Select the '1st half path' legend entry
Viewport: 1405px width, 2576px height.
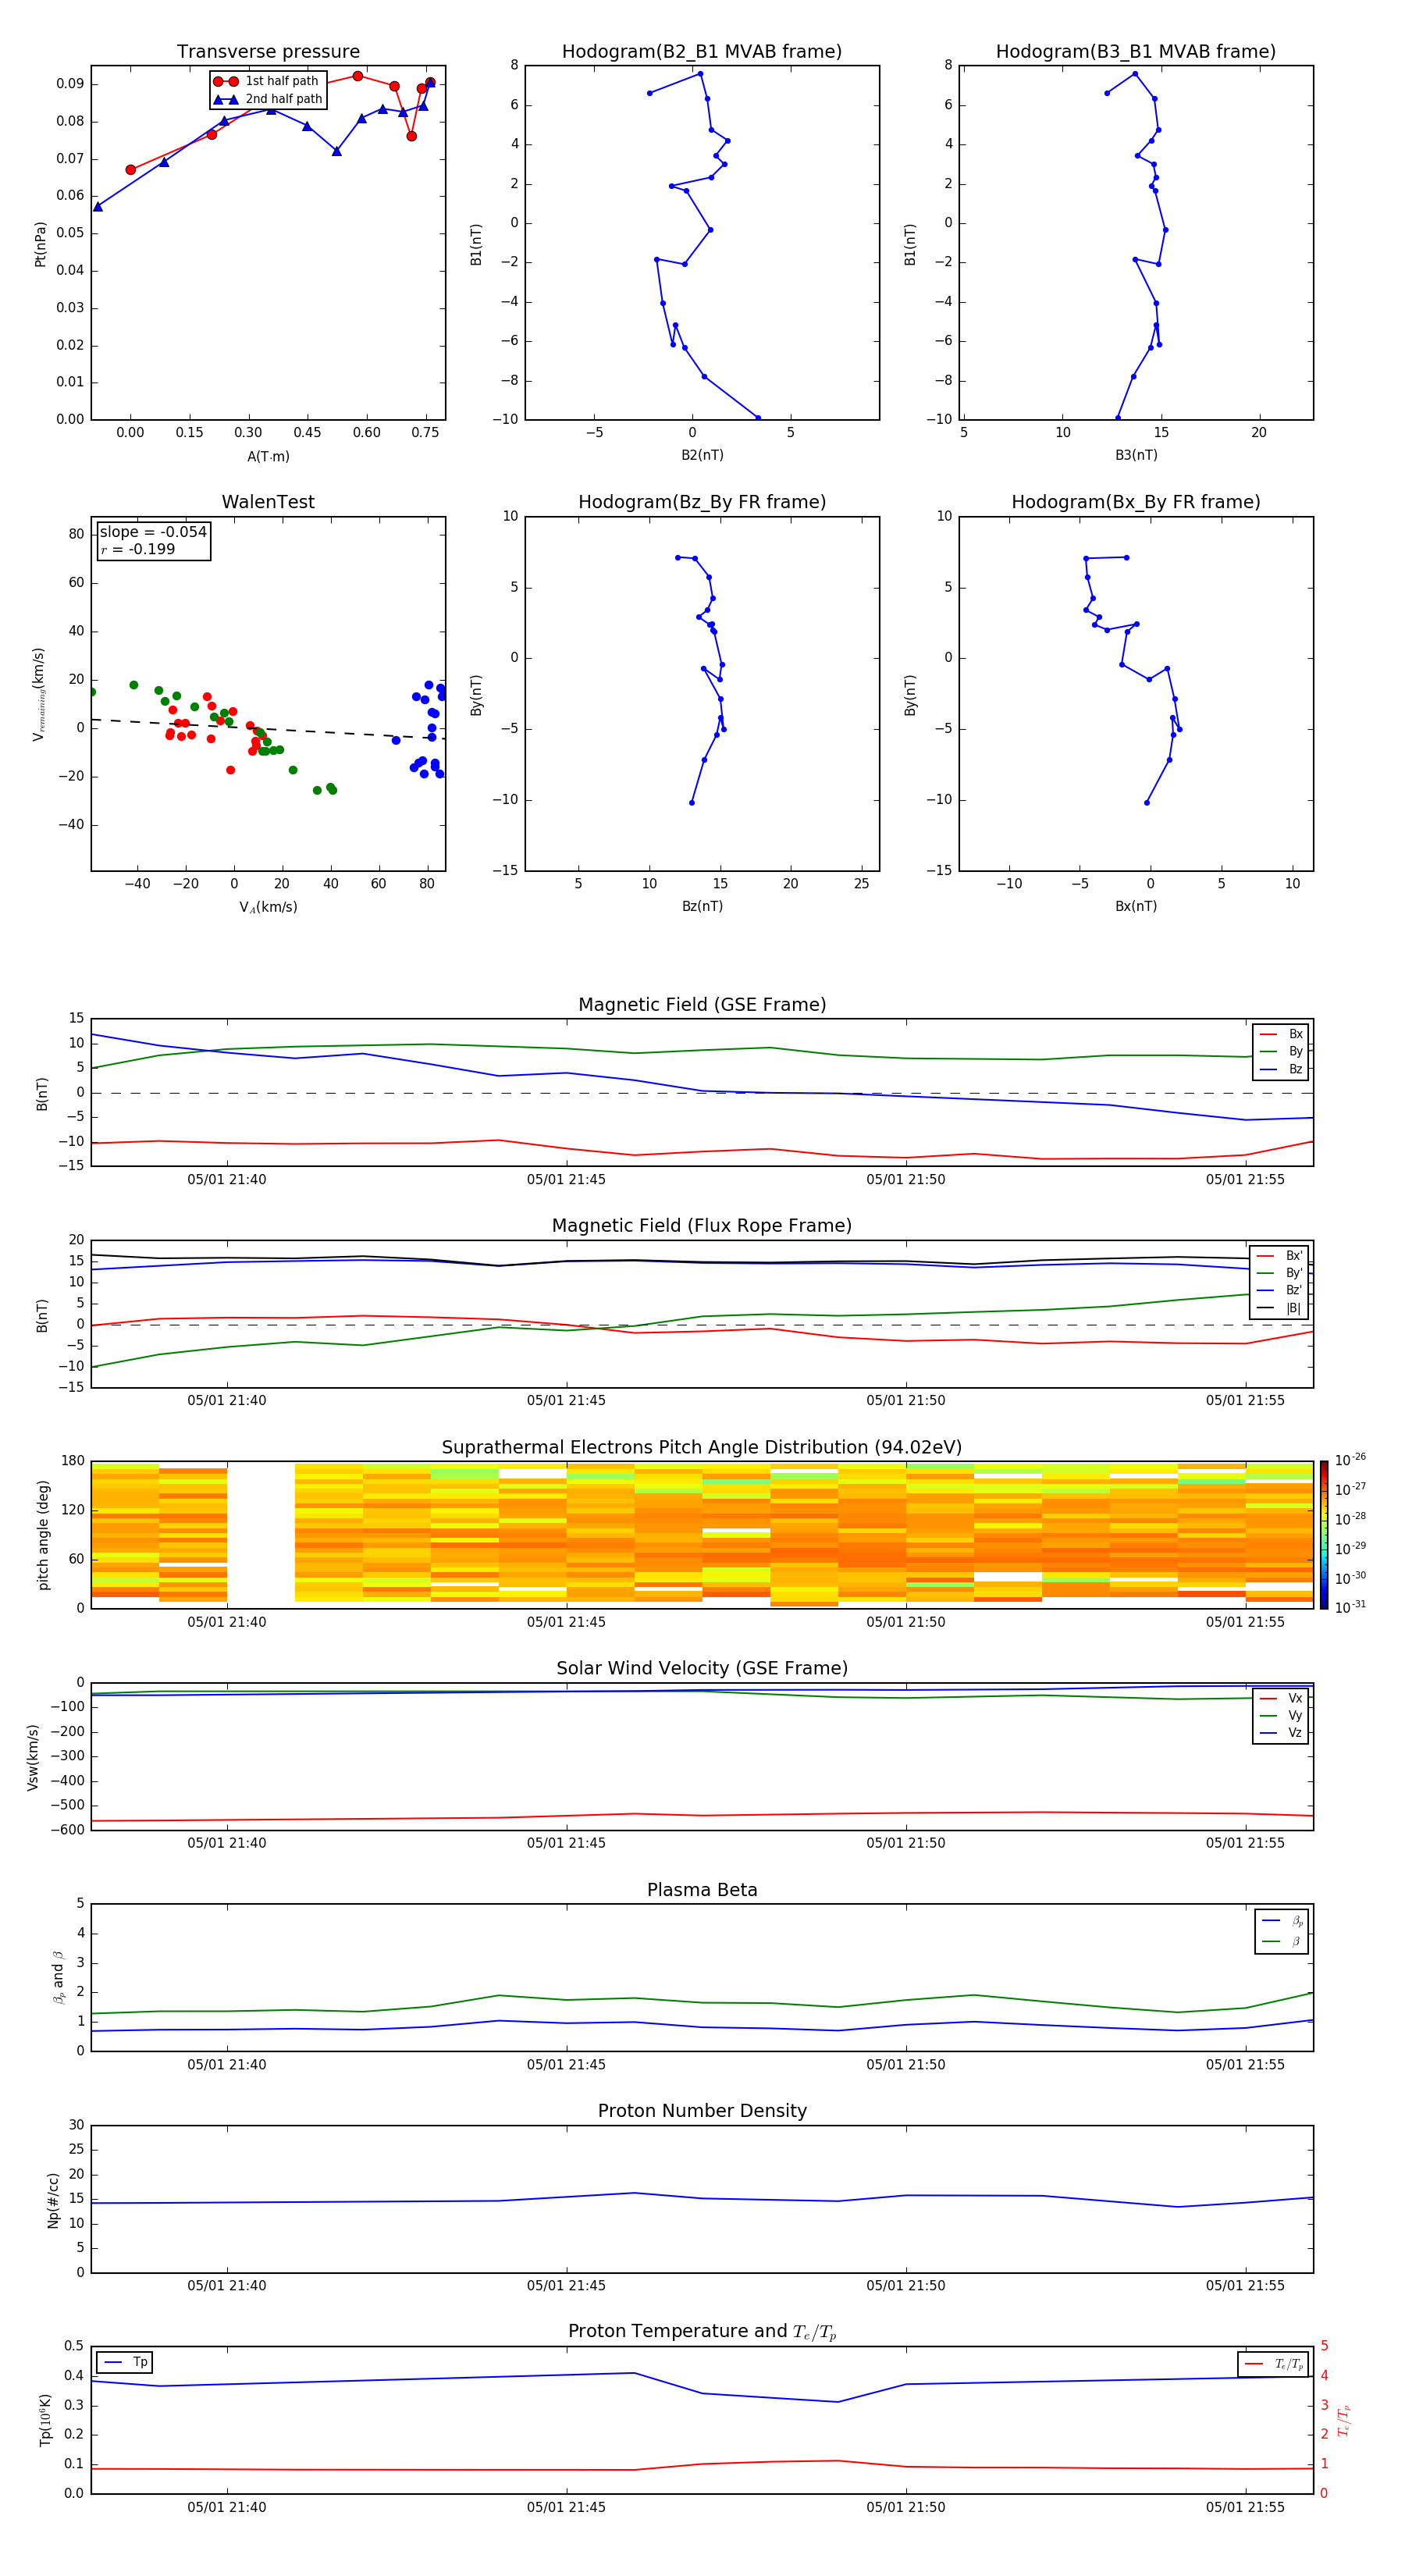pyautogui.click(x=266, y=81)
